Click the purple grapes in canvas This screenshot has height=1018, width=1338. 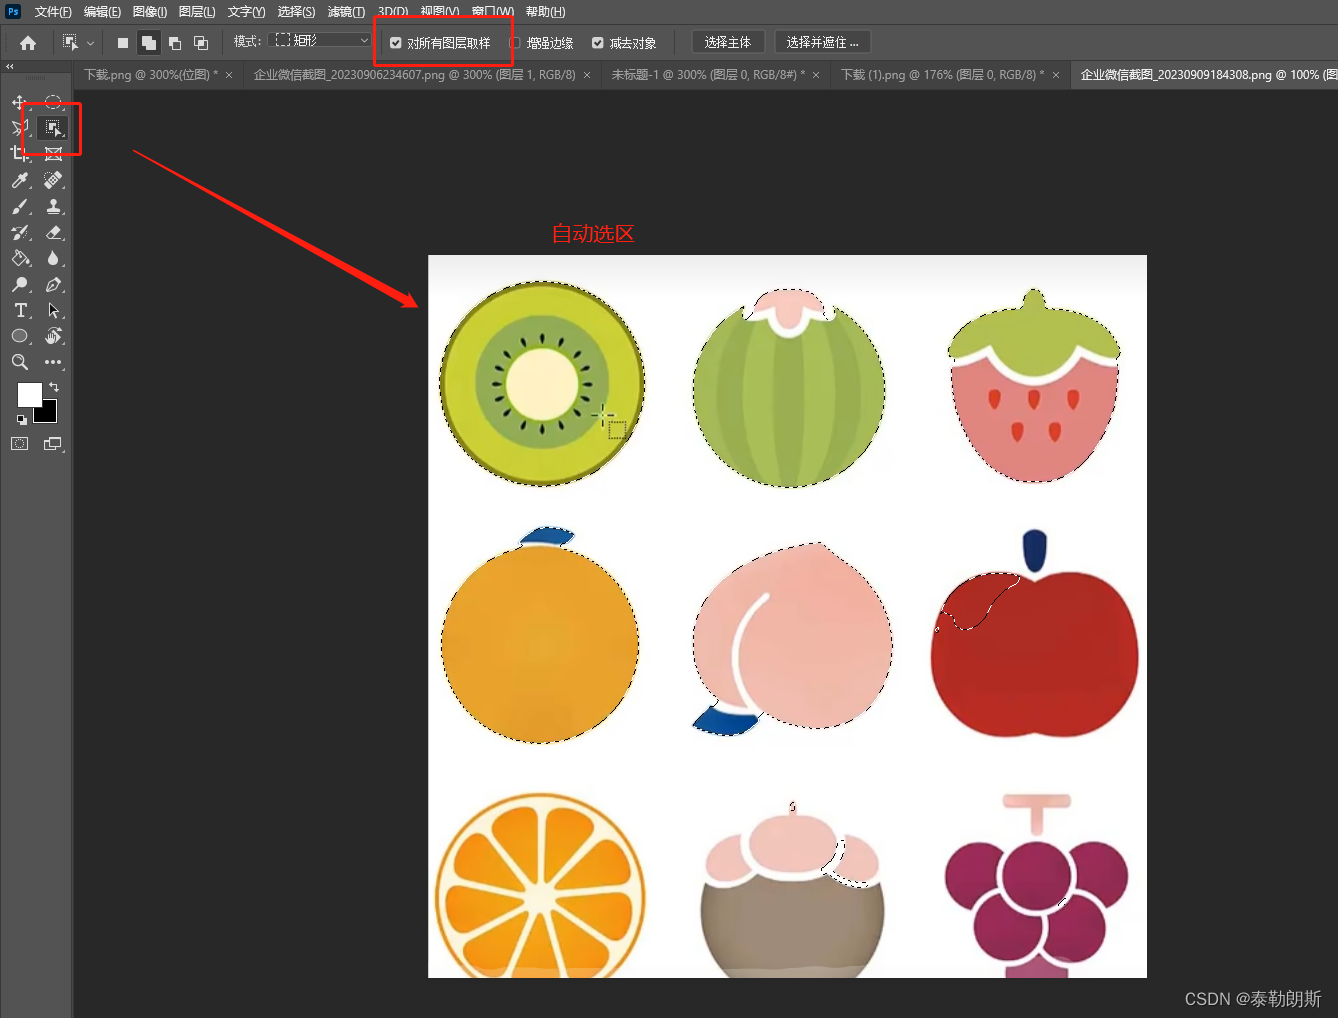1036,885
